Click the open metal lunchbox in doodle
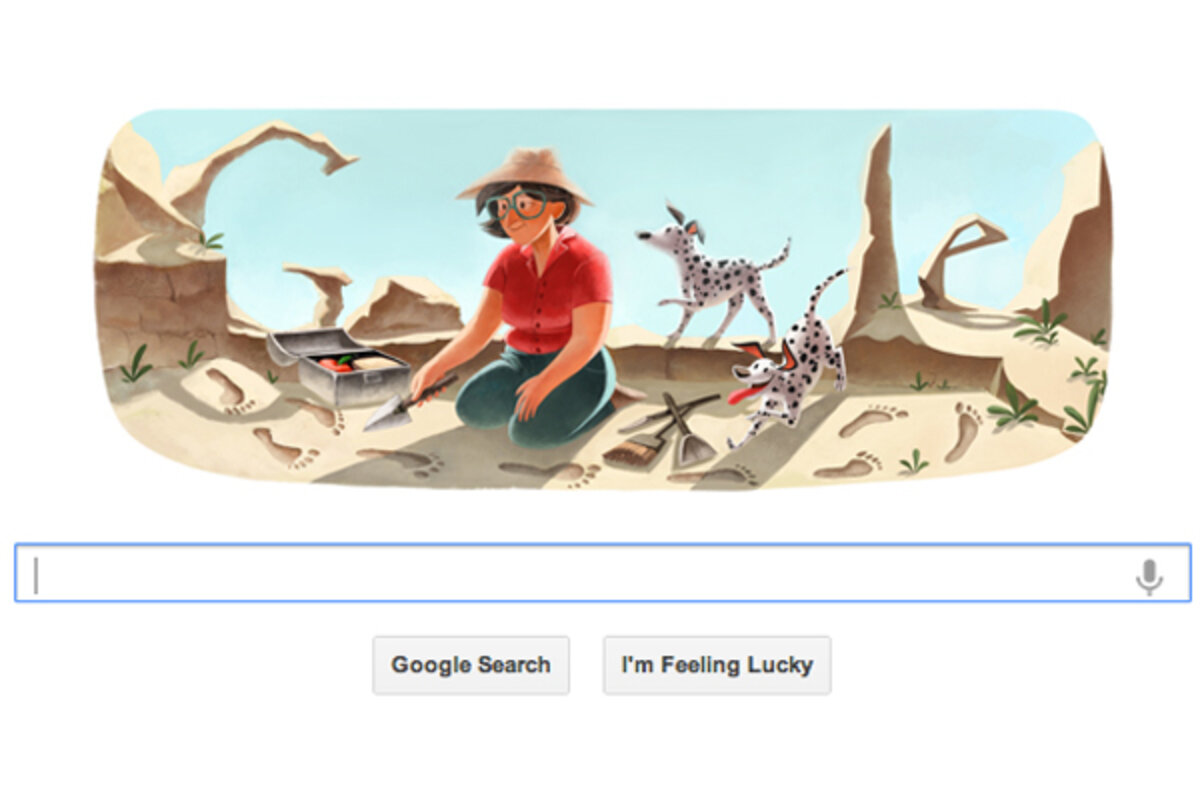The height and width of the screenshot is (800, 1200). (338, 366)
